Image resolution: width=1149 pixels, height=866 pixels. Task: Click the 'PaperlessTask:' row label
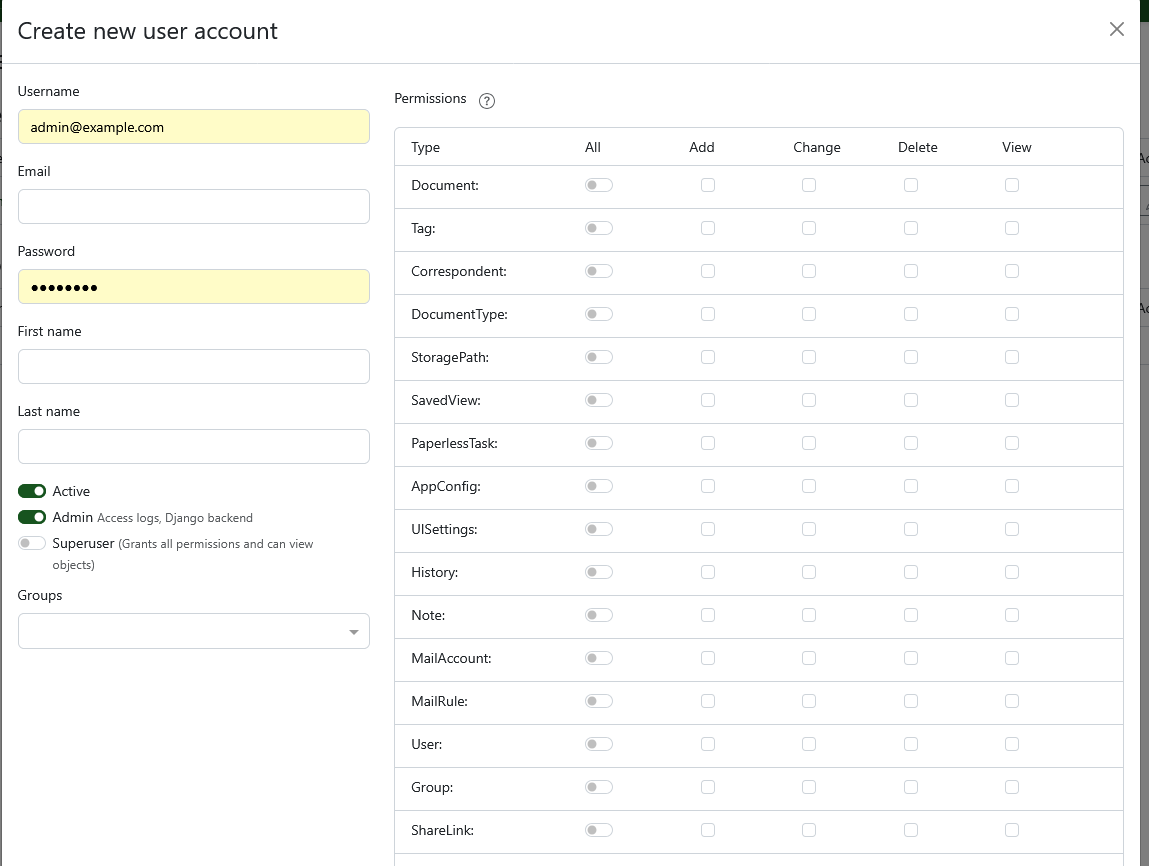tap(454, 443)
